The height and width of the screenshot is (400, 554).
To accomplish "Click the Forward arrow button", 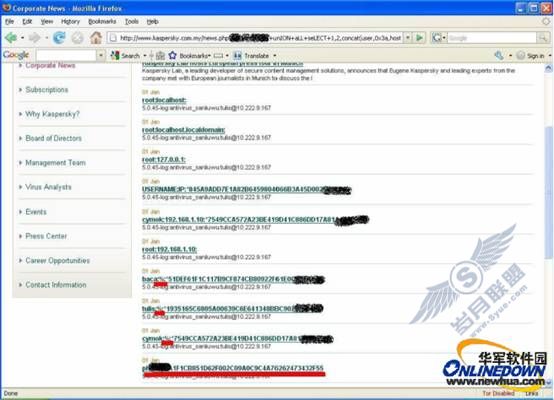I will (x=35, y=37).
